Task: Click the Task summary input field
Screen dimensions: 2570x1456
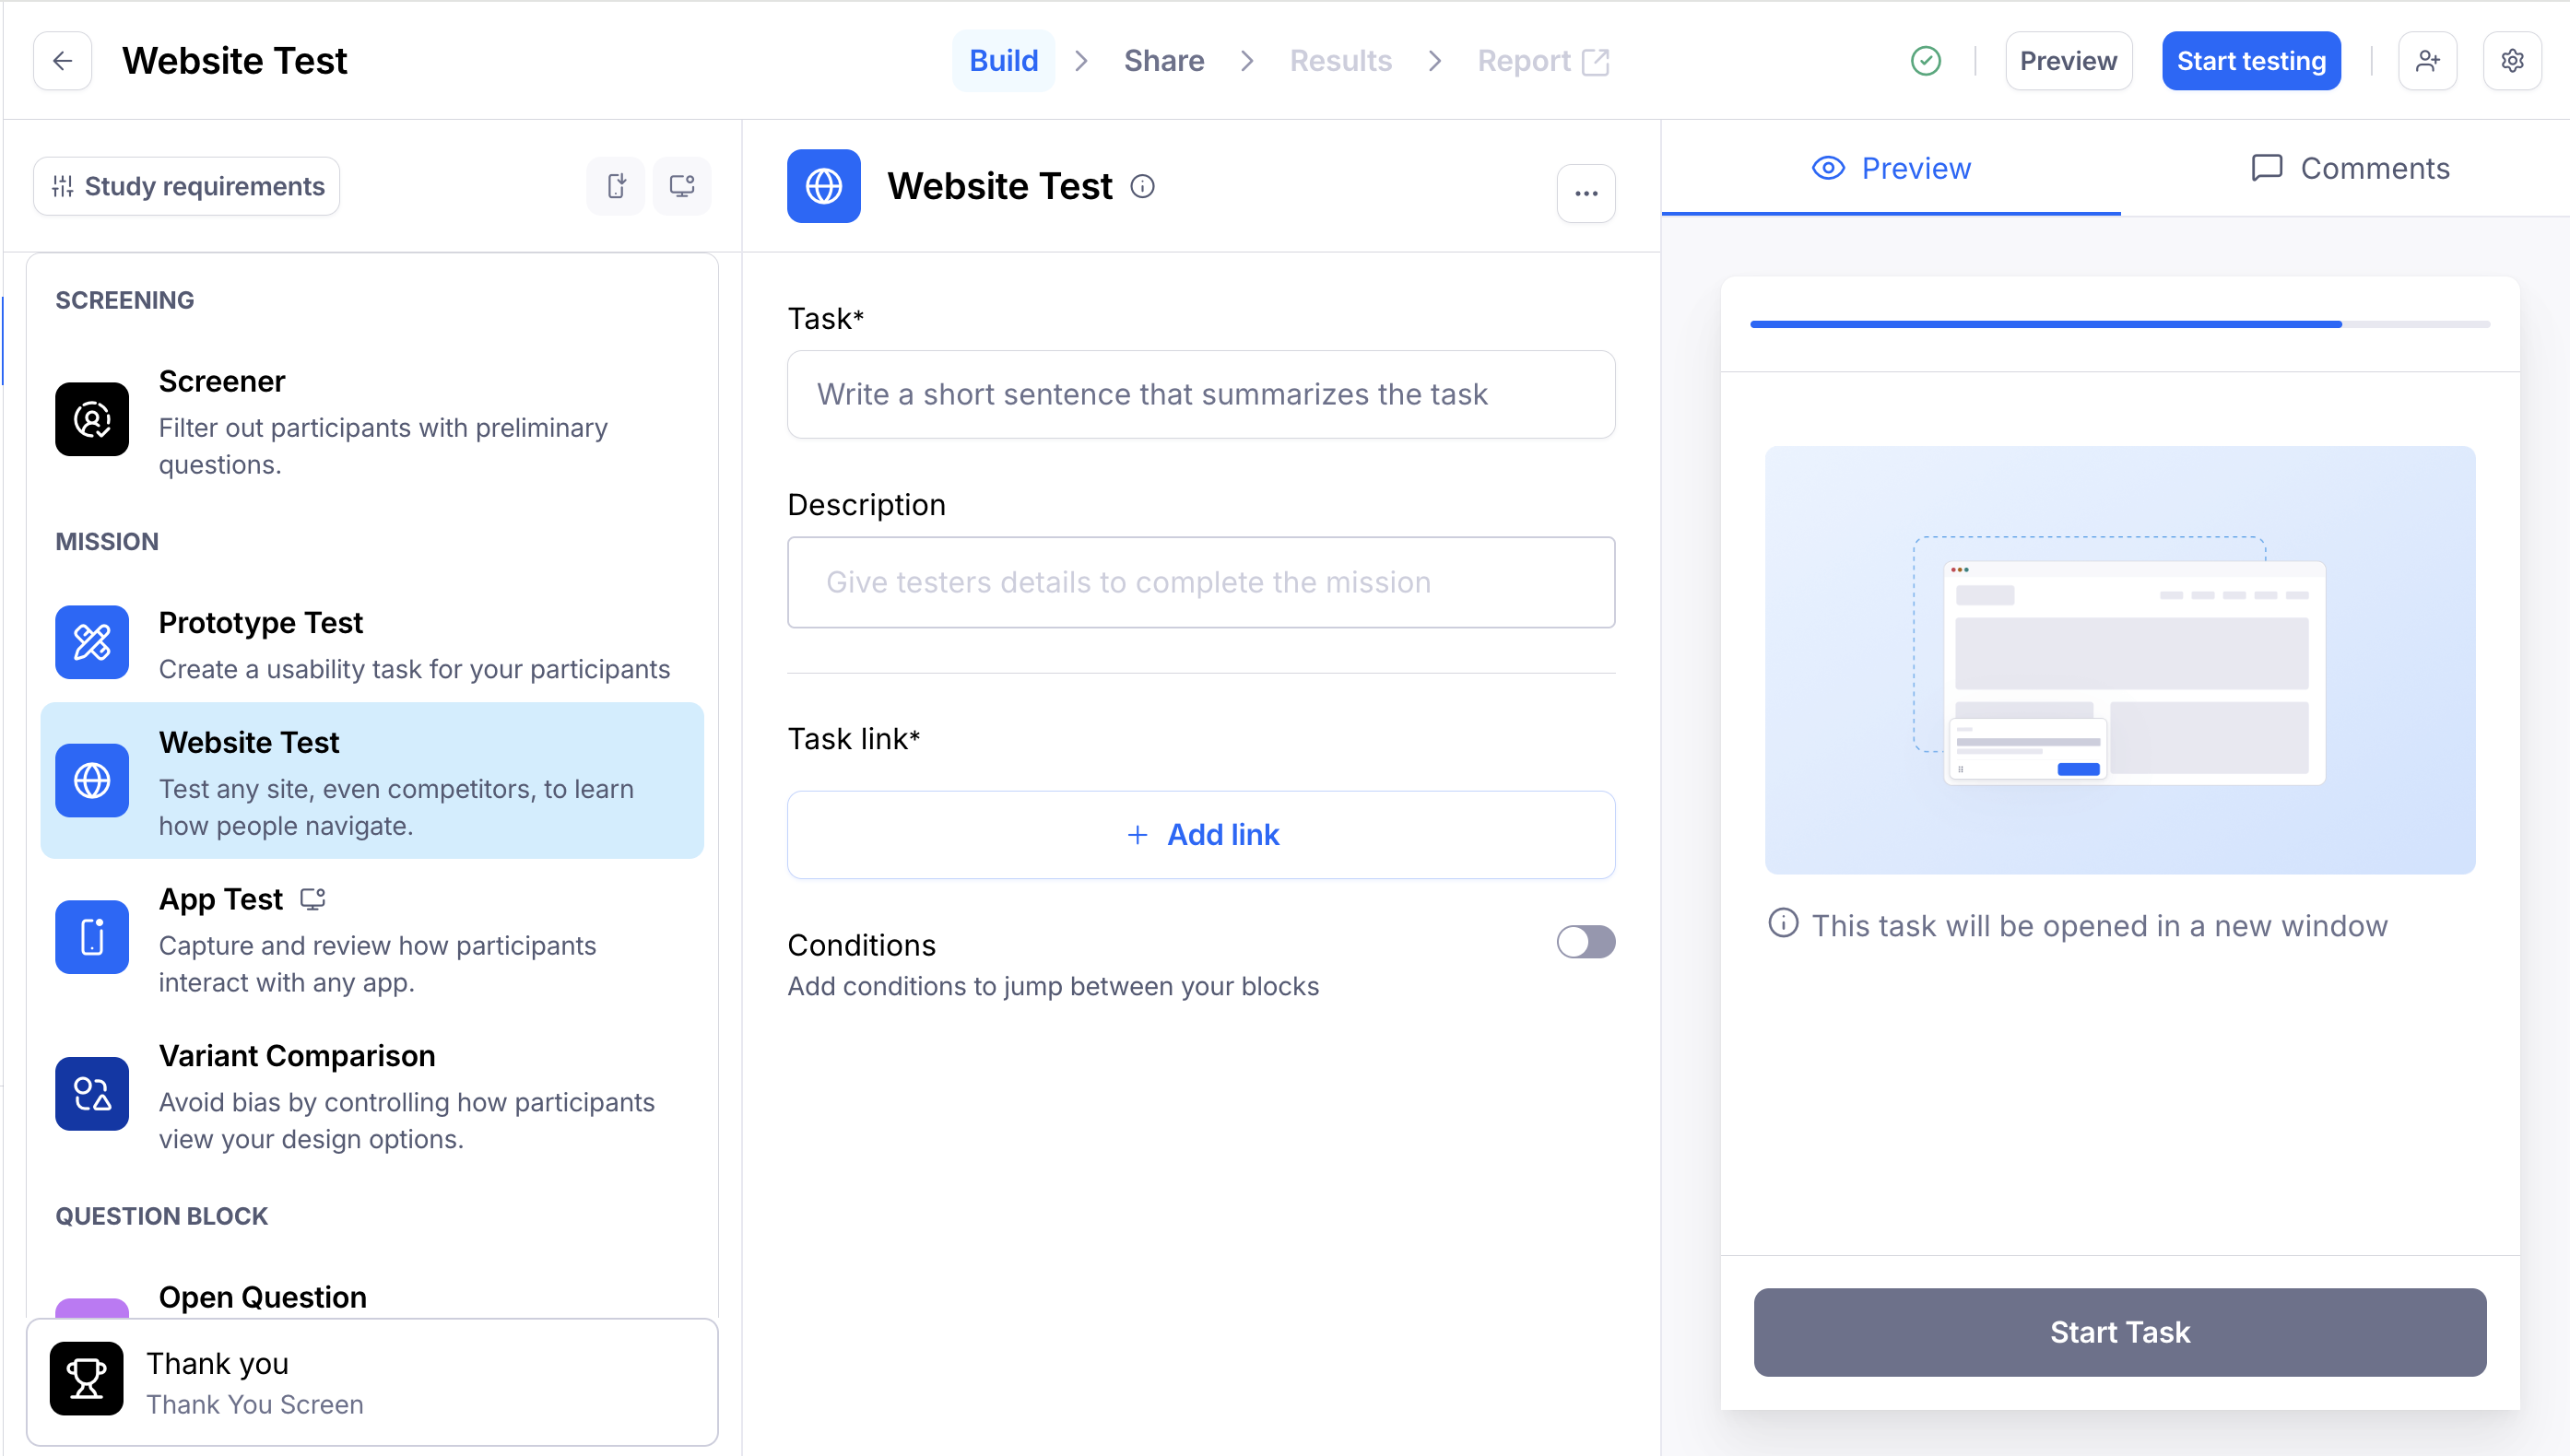Action: coord(1201,394)
